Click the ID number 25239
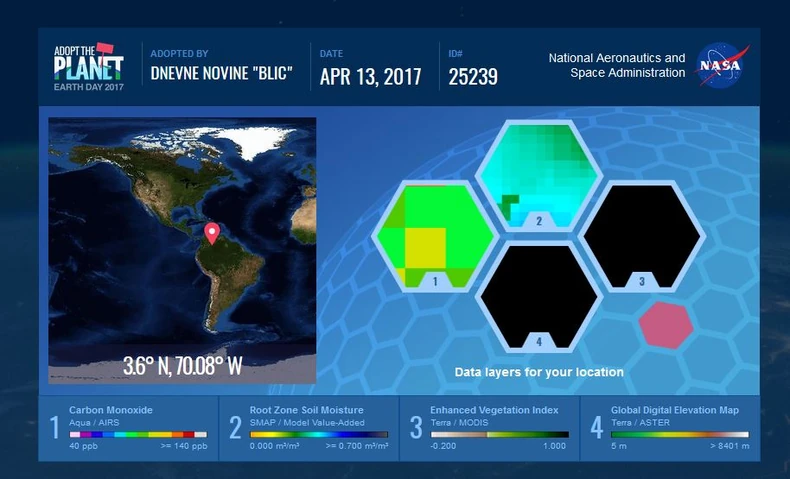 pyautogui.click(x=473, y=77)
